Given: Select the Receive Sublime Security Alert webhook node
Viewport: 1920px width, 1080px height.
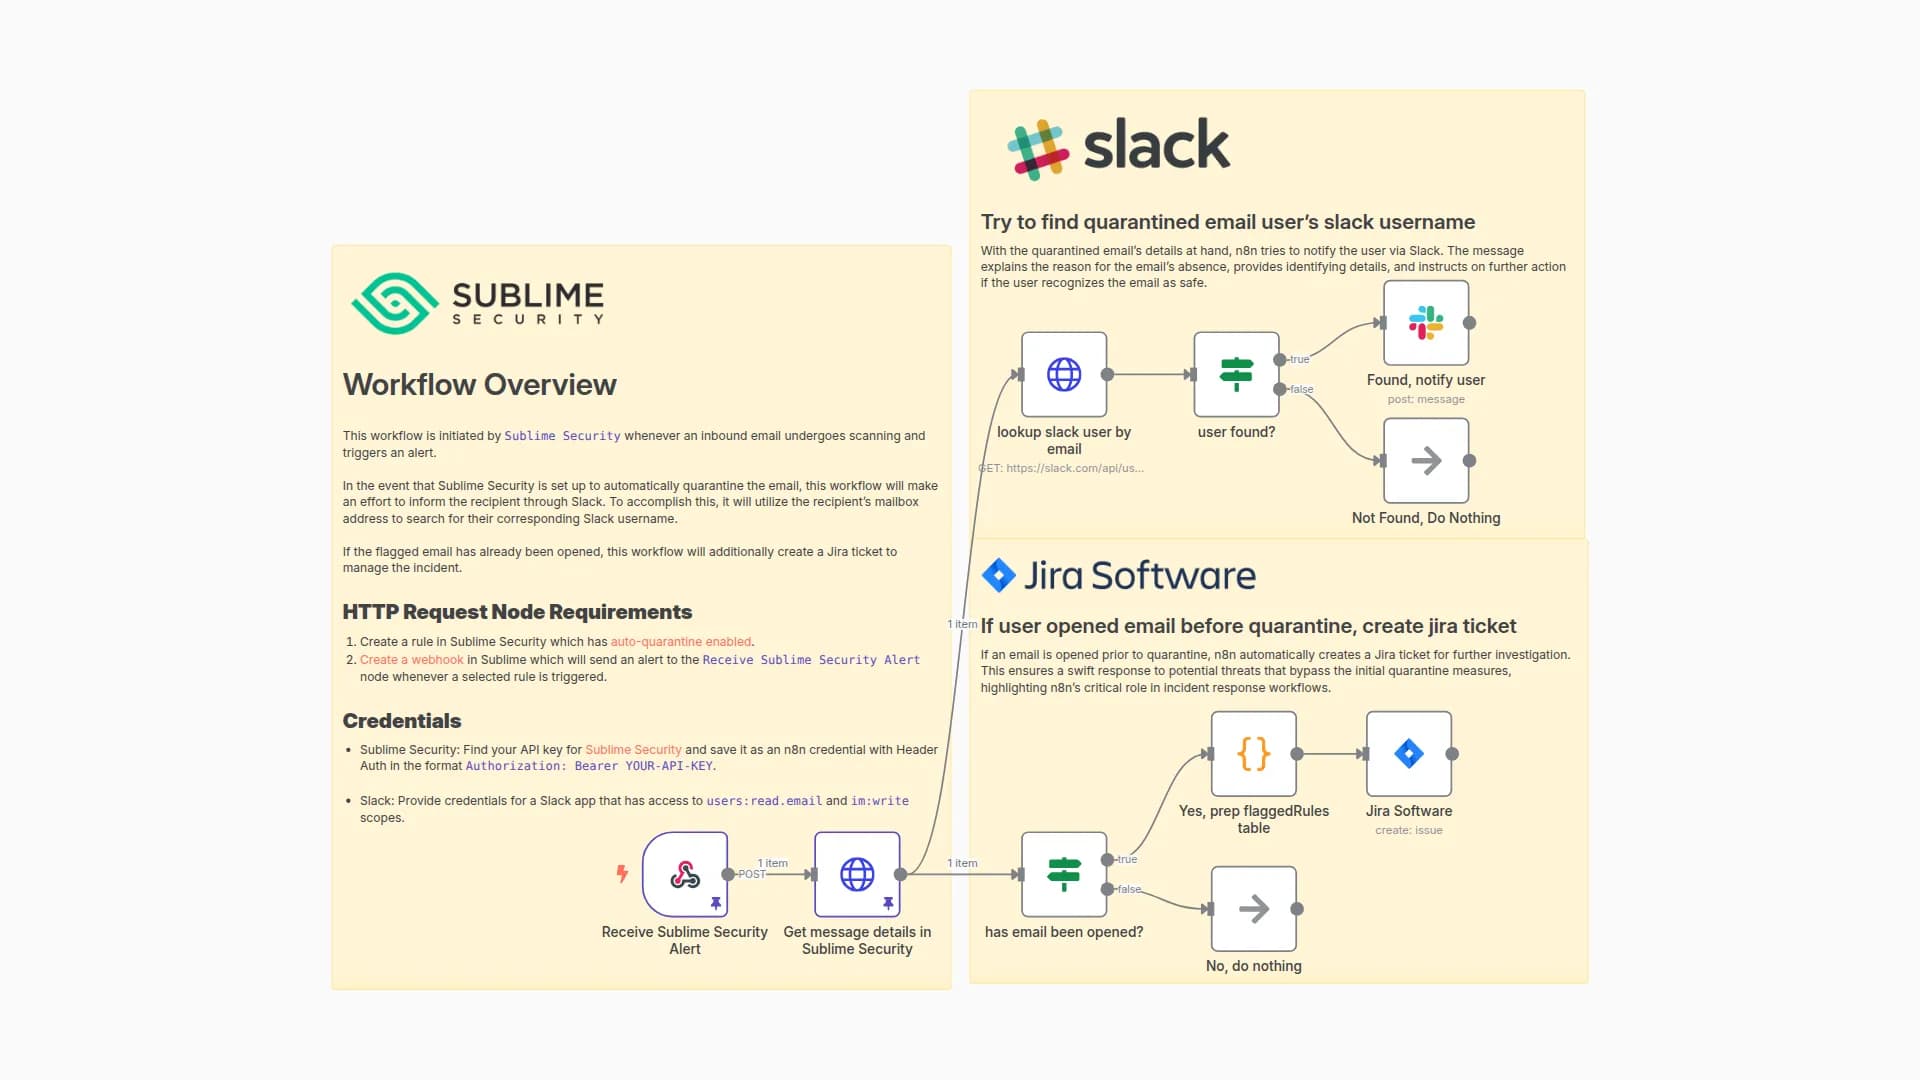Looking at the screenshot, I should click(685, 874).
